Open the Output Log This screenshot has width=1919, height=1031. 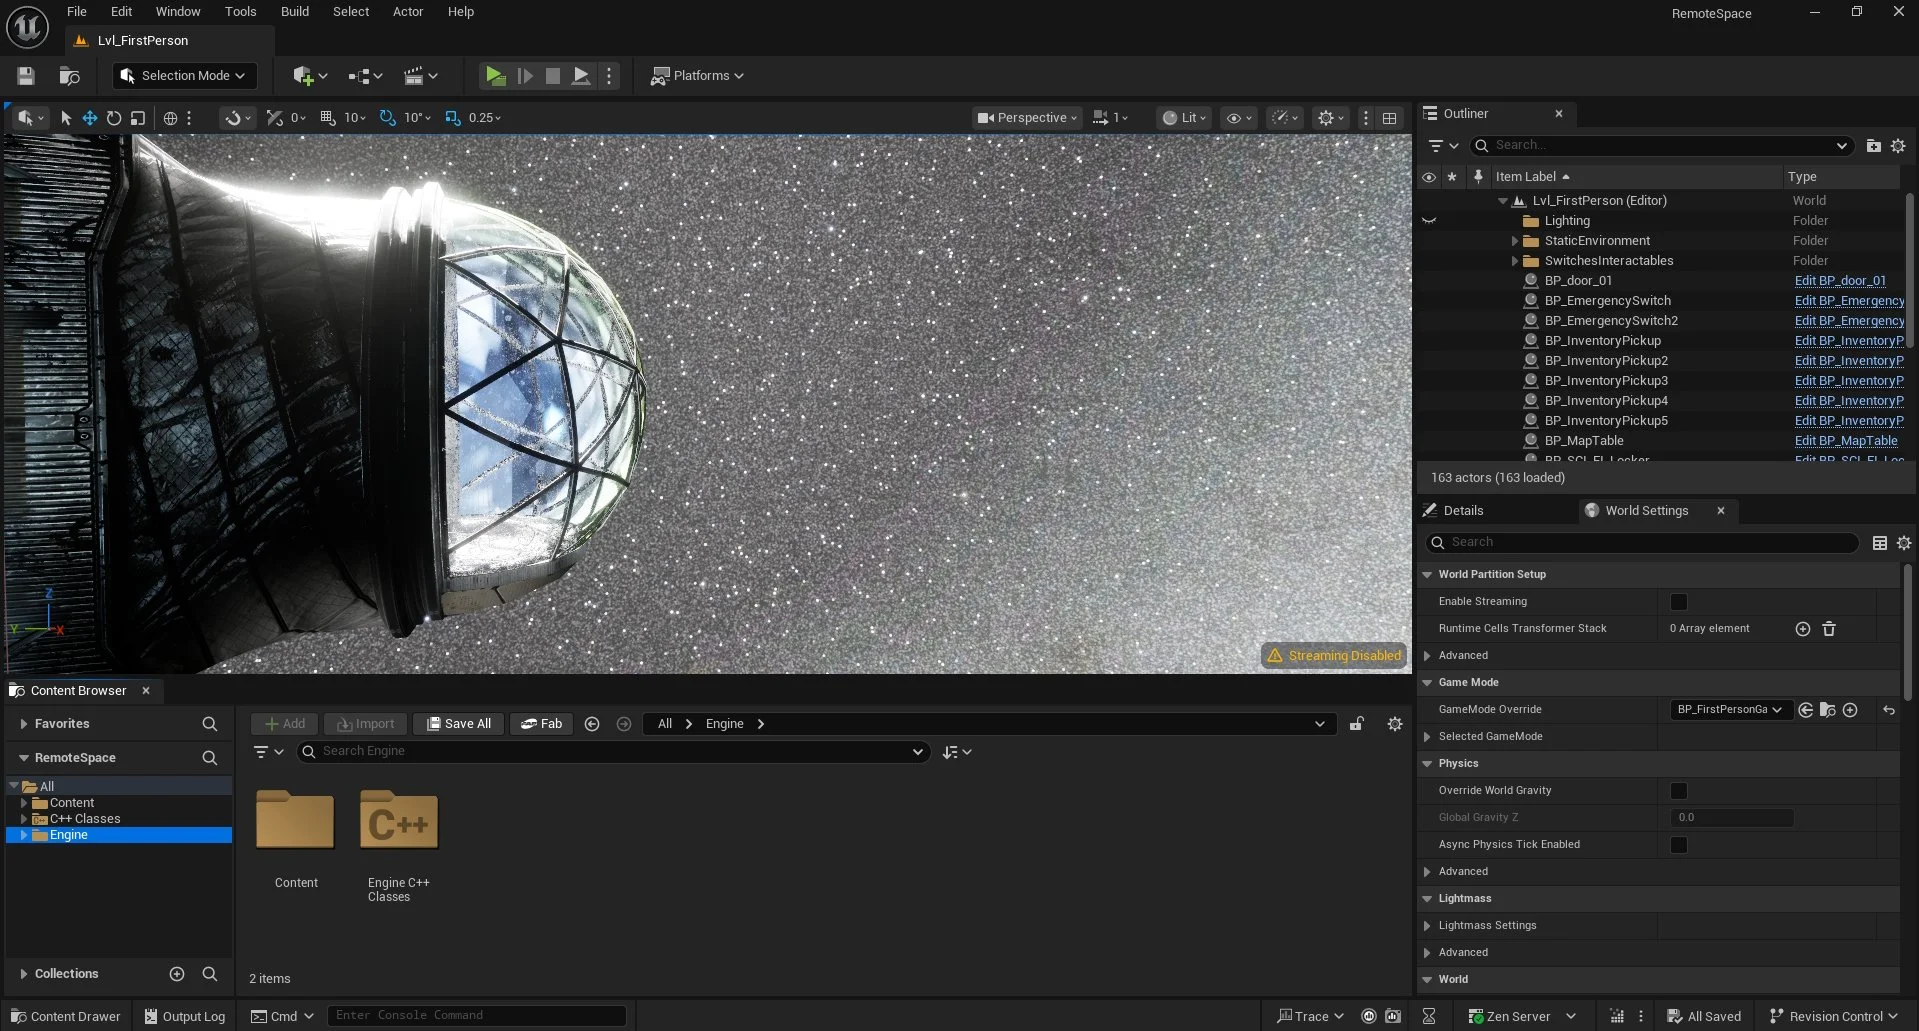coord(185,1017)
